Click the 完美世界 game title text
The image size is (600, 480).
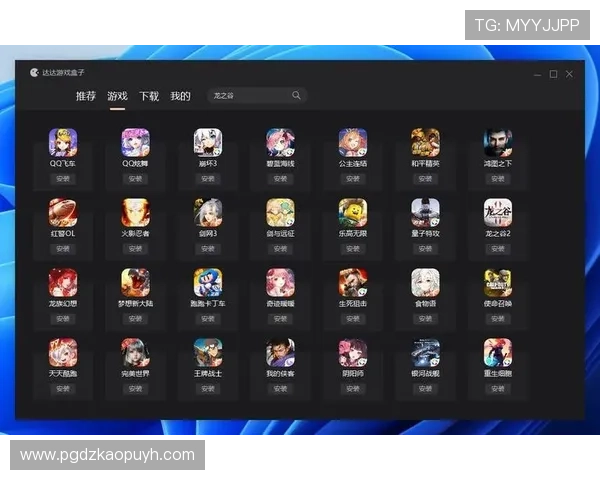[135, 374]
